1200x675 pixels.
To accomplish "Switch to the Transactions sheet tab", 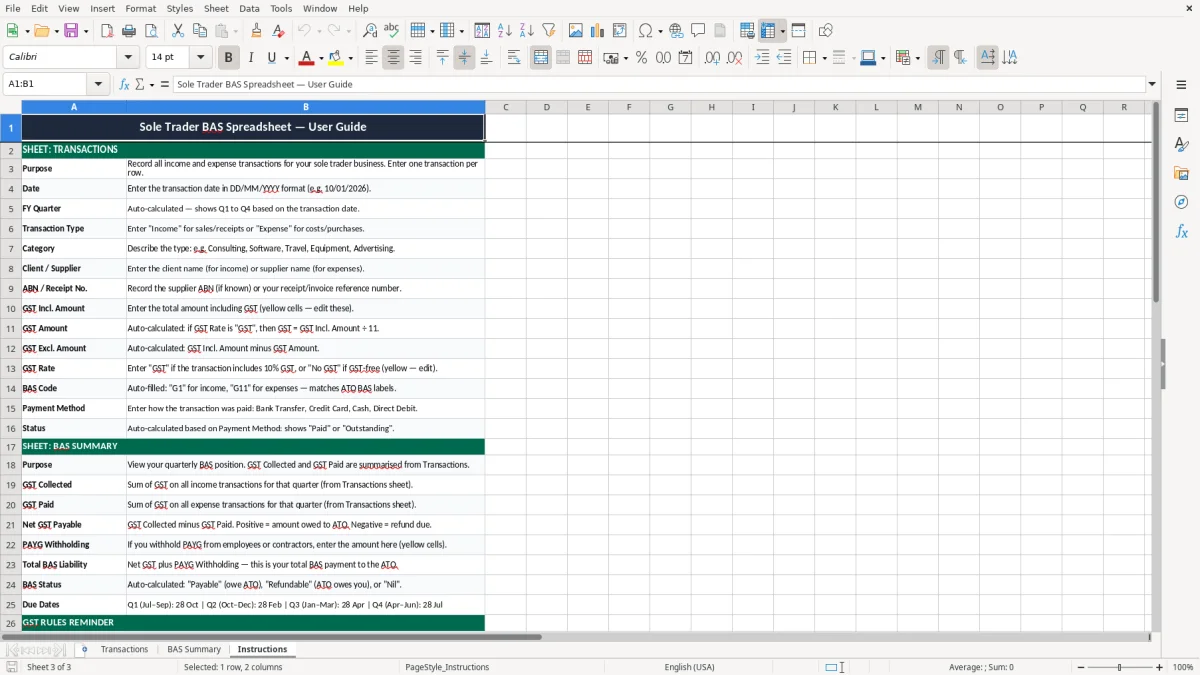I will [x=125, y=649].
